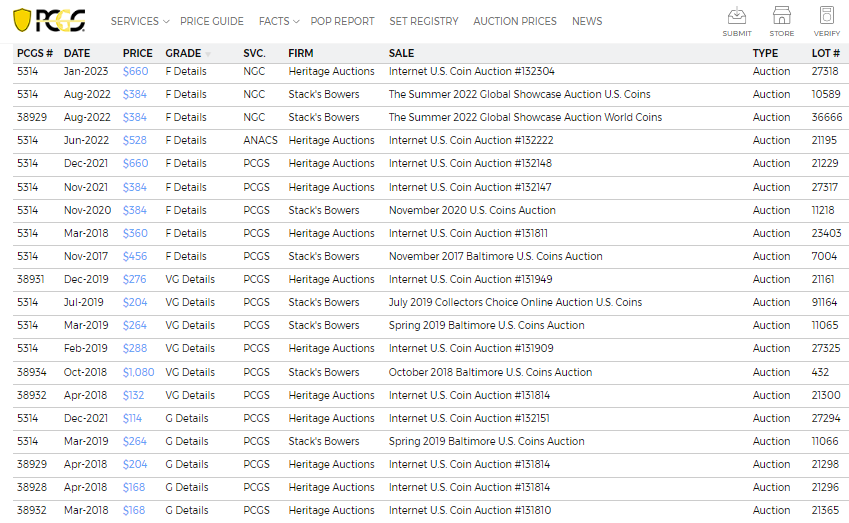The width and height of the screenshot is (849, 523).
Task: Open the Submit icon
Action: coord(737,22)
